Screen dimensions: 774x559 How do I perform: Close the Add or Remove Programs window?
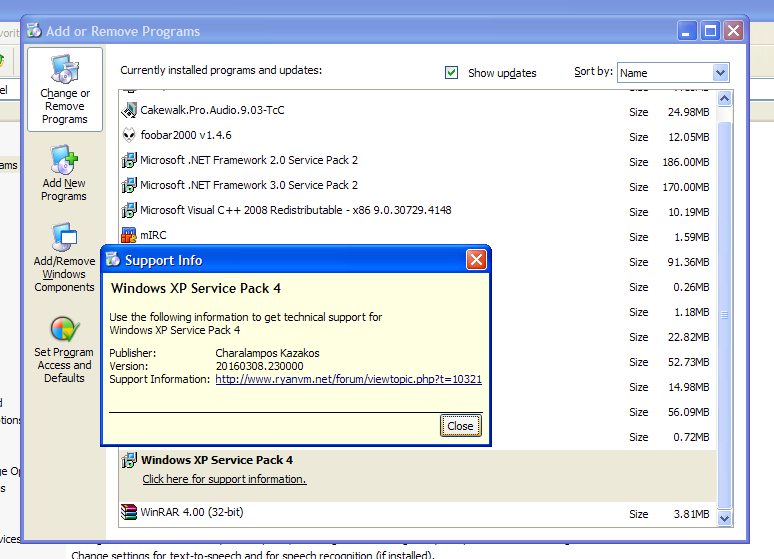click(x=734, y=31)
